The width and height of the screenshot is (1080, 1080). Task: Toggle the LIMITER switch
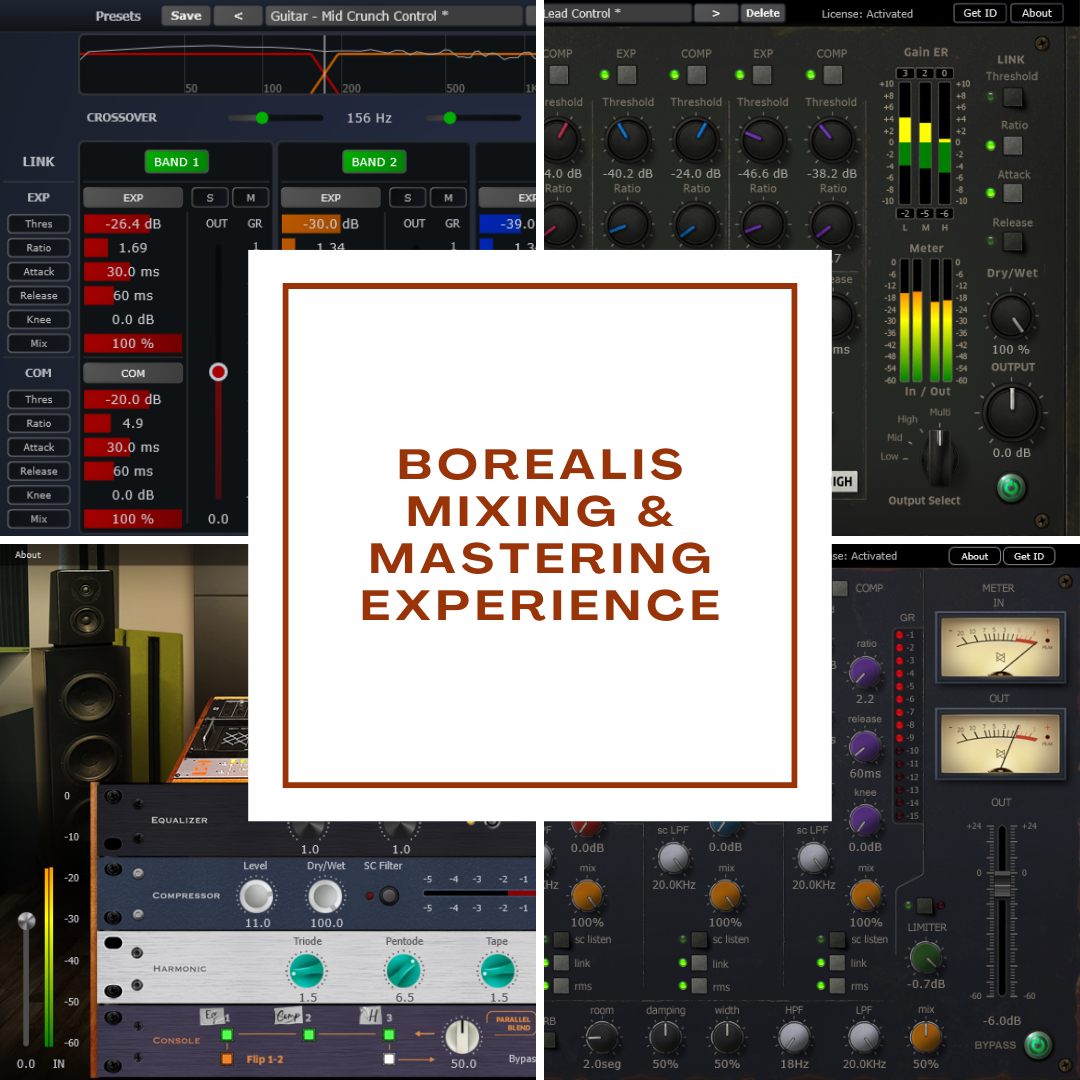[x=924, y=905]
